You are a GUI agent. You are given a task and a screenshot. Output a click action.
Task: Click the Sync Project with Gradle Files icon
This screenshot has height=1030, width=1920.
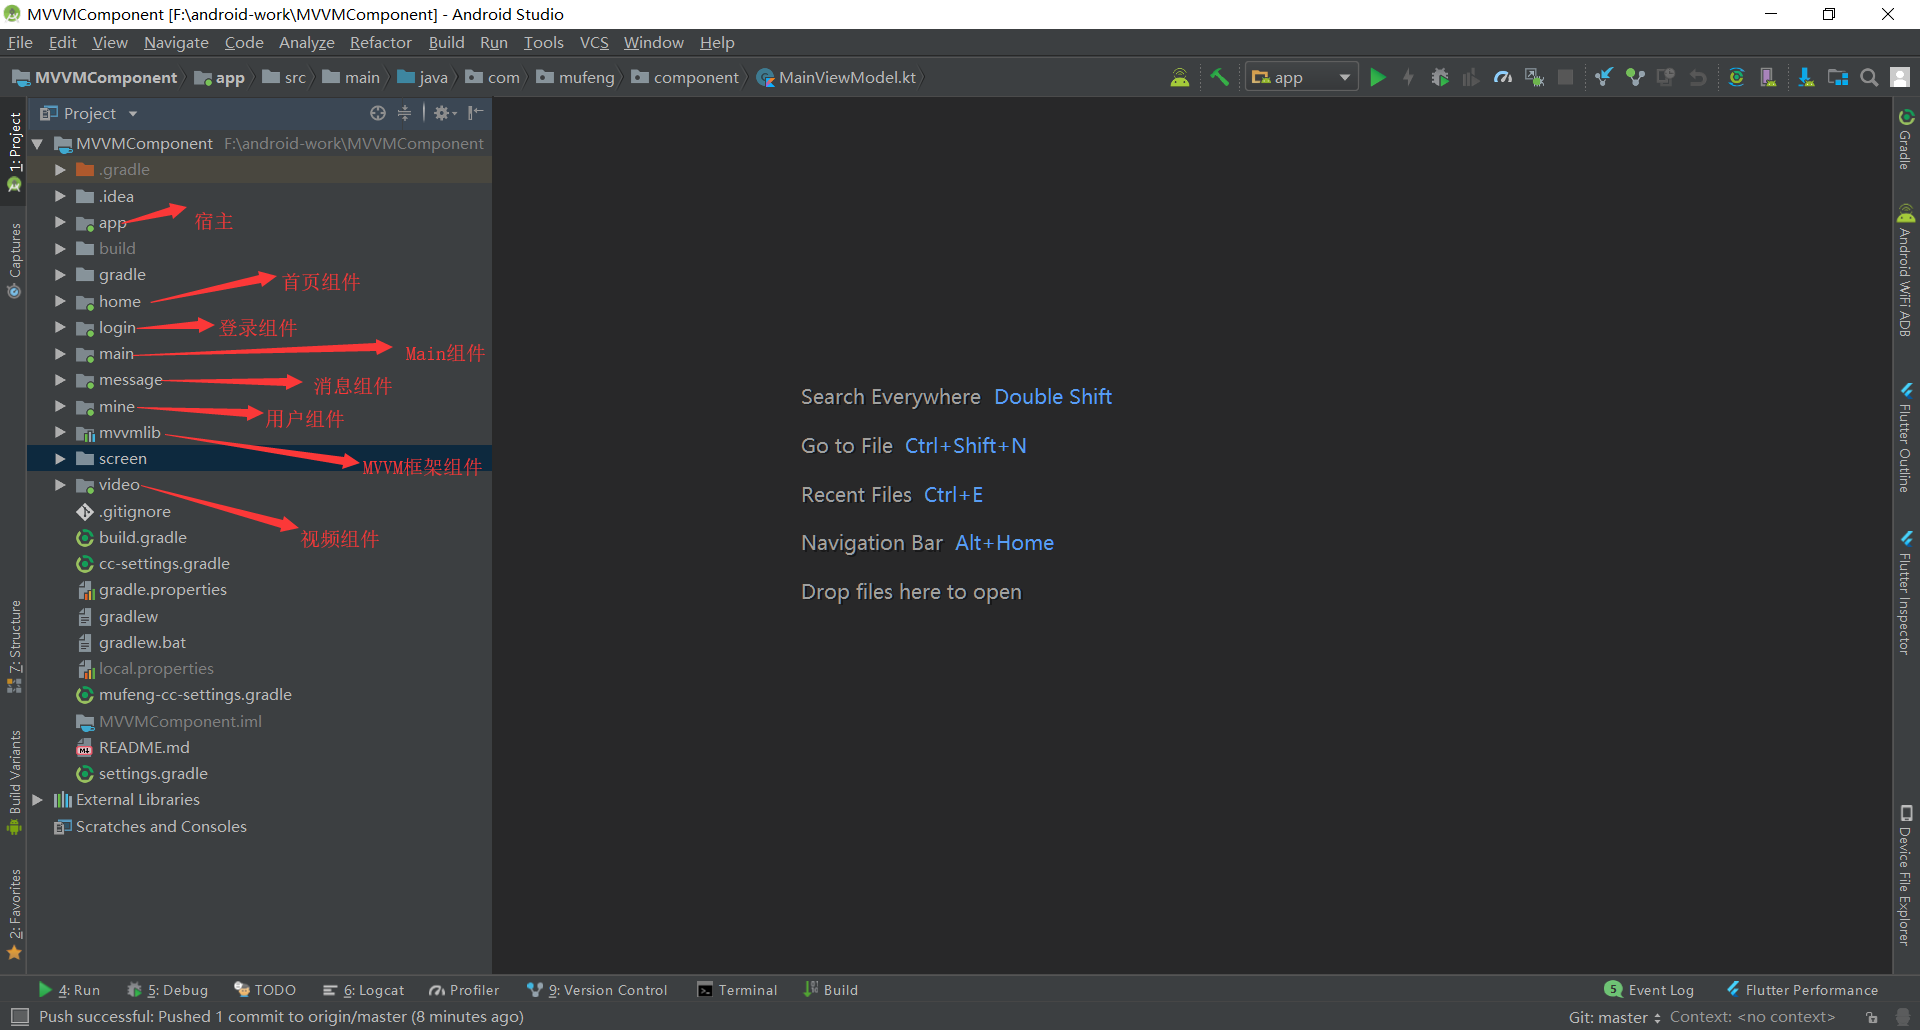[x=1736, y=77]
